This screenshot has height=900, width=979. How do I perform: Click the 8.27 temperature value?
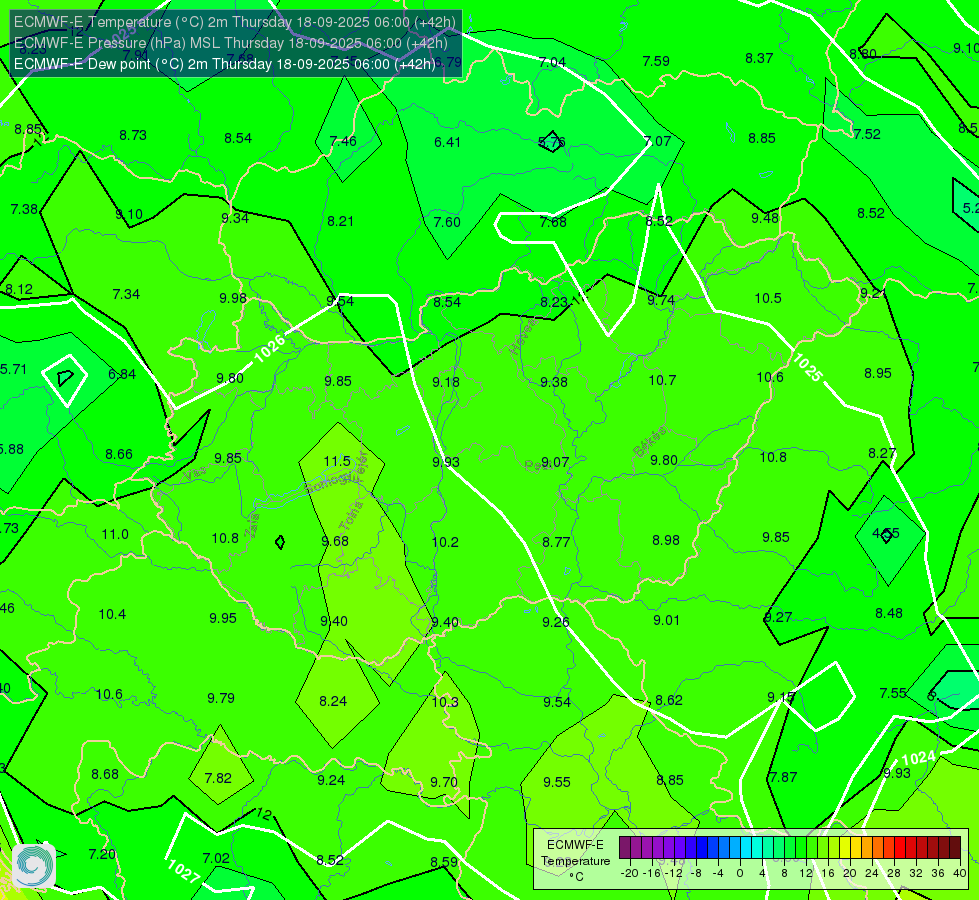click(x=882, y=453)
